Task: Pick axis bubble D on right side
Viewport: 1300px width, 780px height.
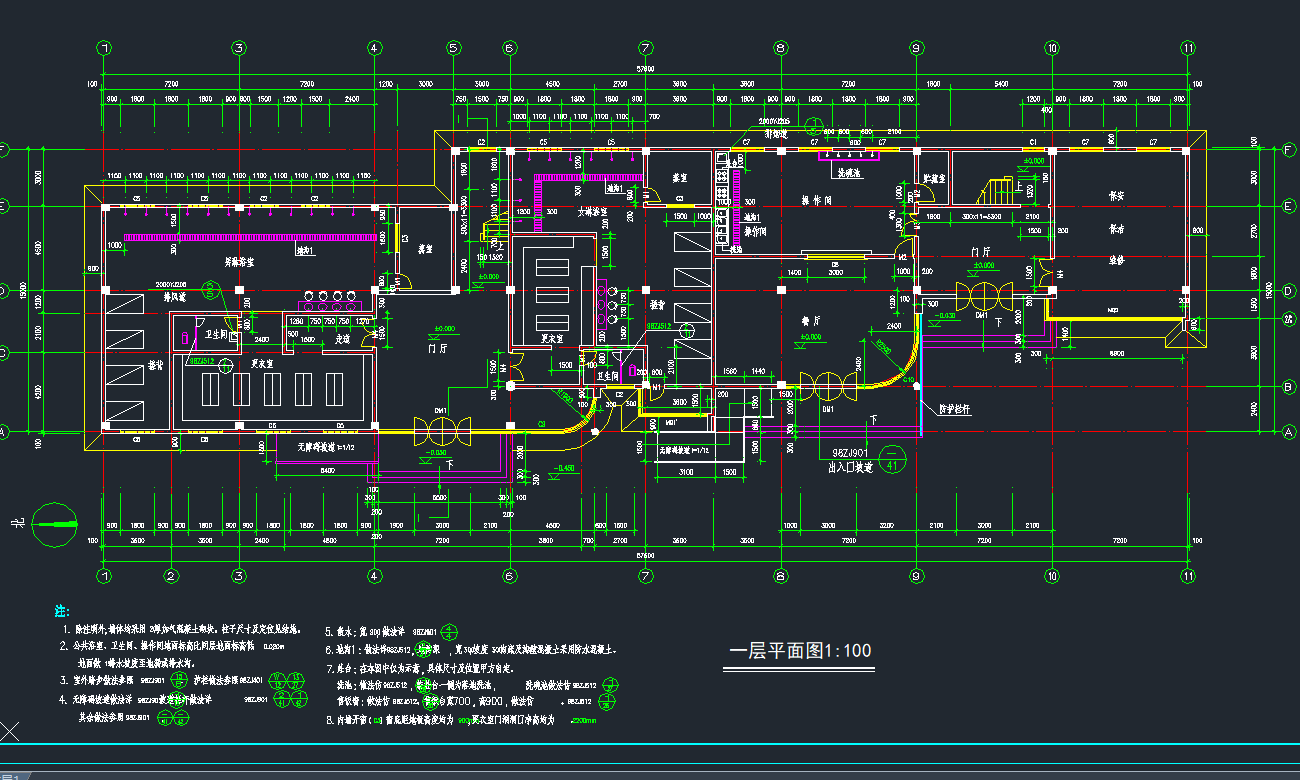Action: coord(1289,290)
